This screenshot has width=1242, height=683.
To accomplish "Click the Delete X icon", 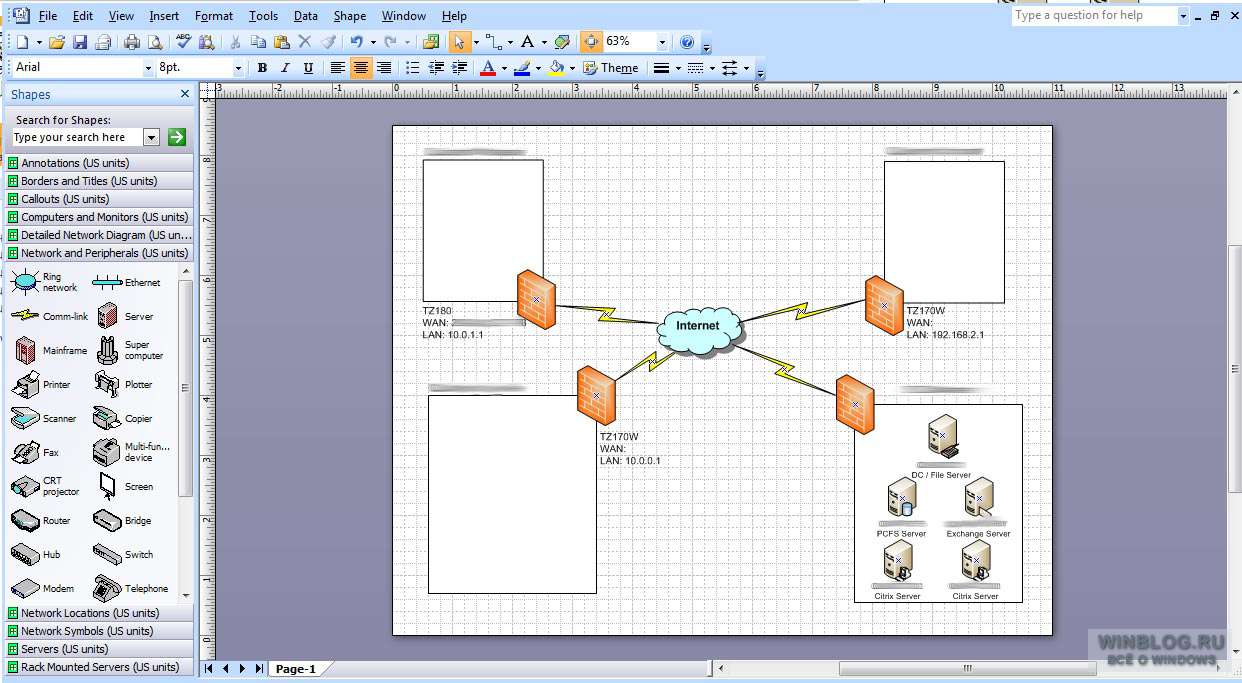I will click(x=304, y=42).
